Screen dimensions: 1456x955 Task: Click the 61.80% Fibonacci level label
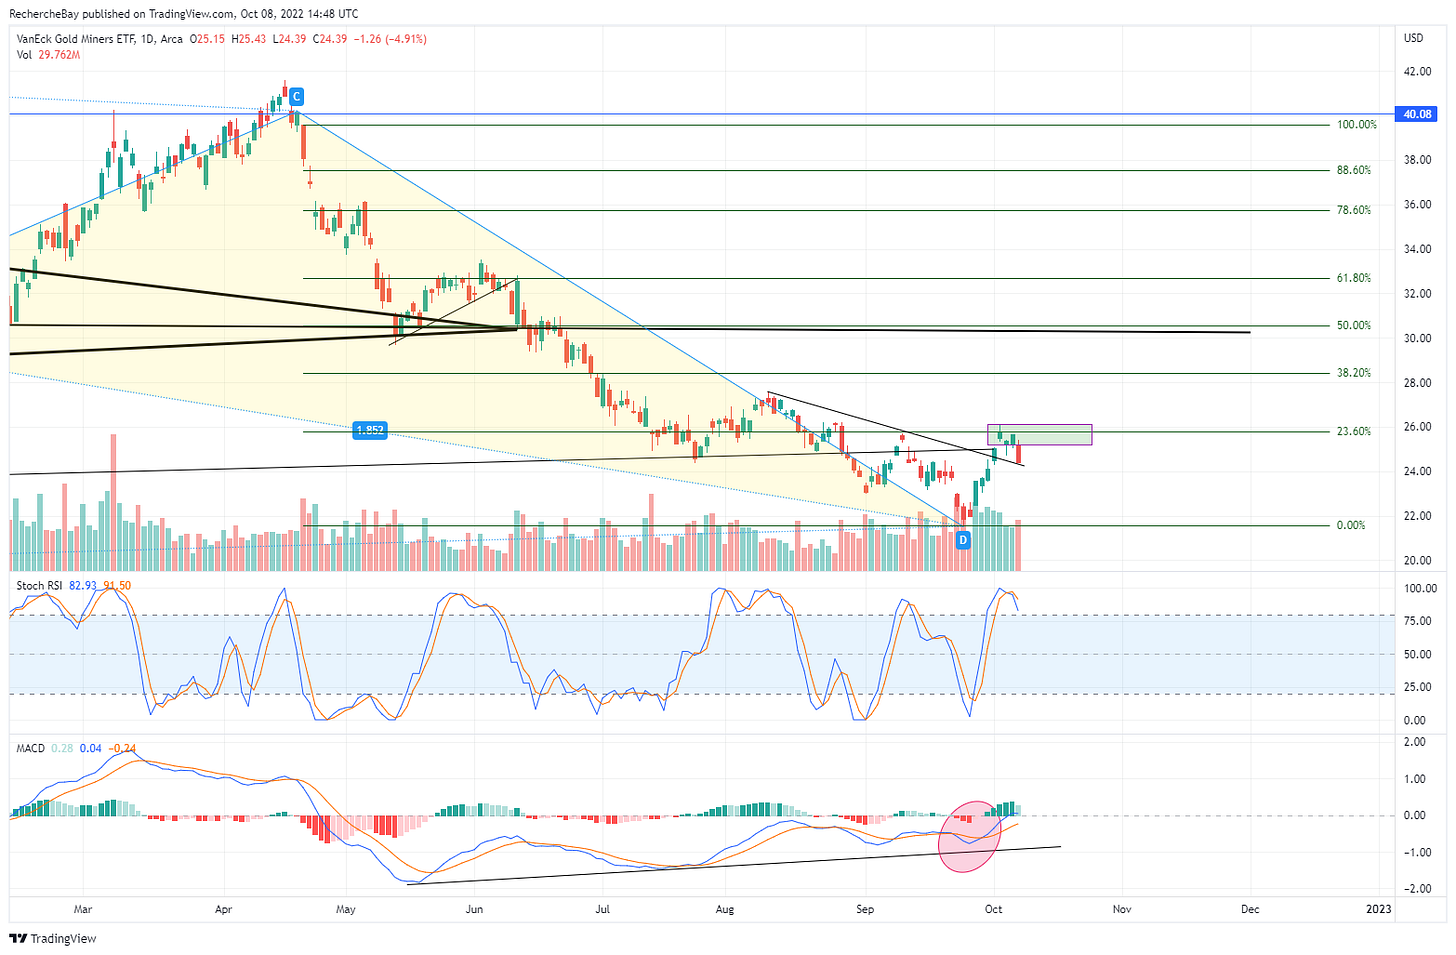(x=1354, y=278)
